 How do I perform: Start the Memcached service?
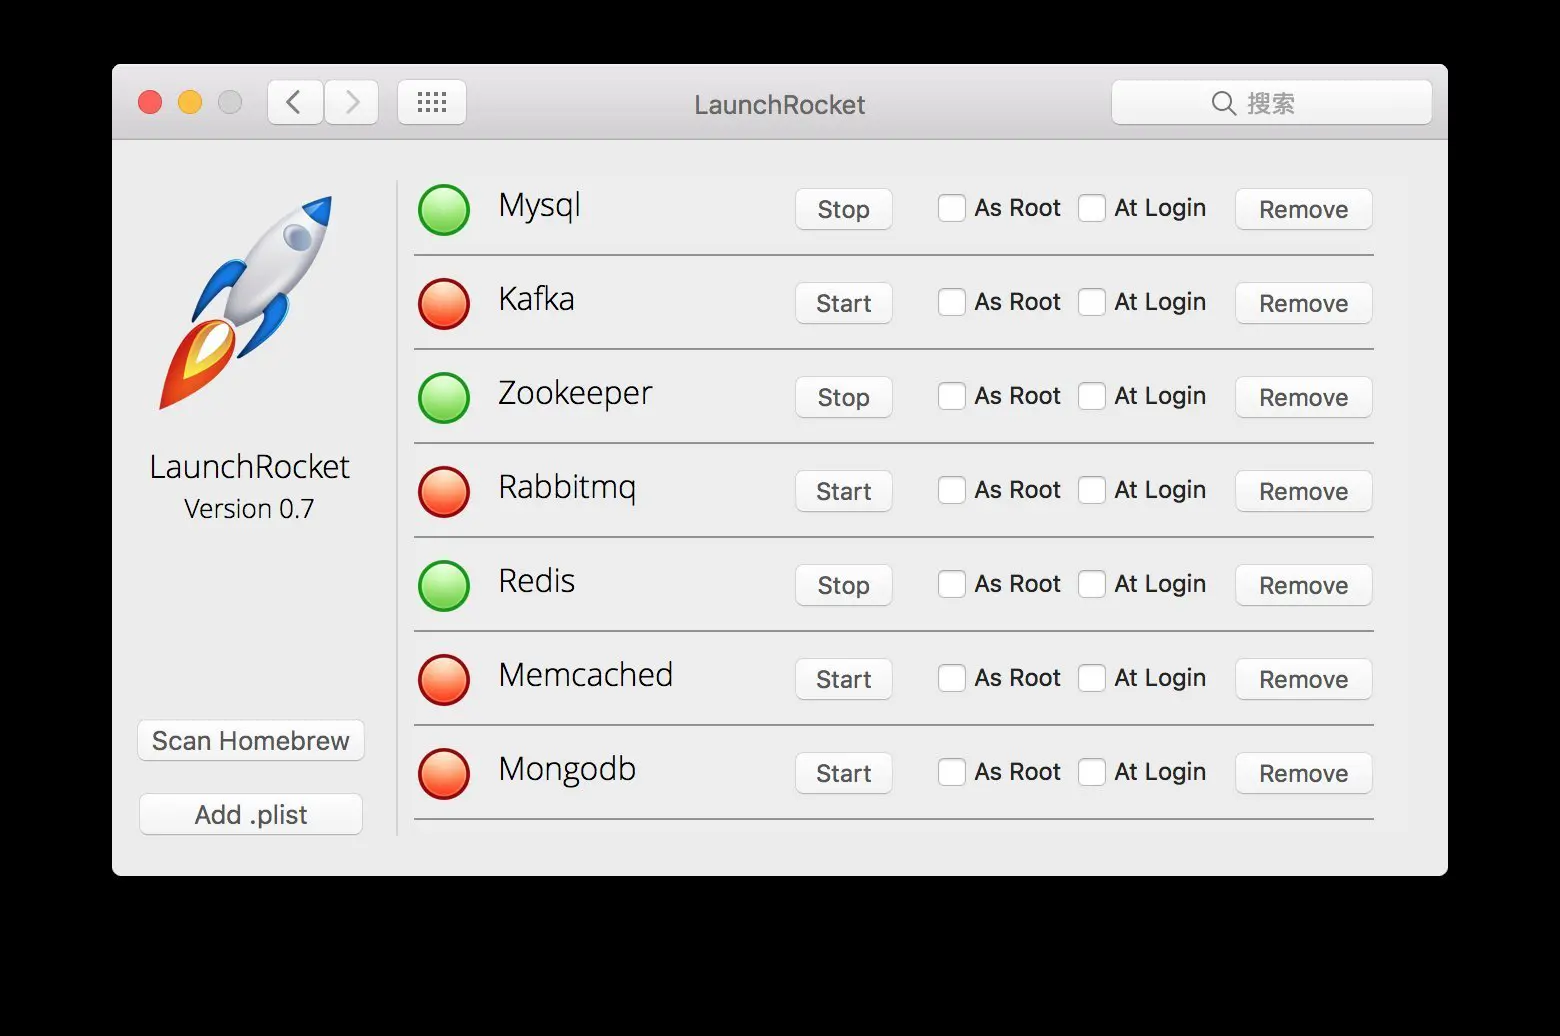click(843, 680)
